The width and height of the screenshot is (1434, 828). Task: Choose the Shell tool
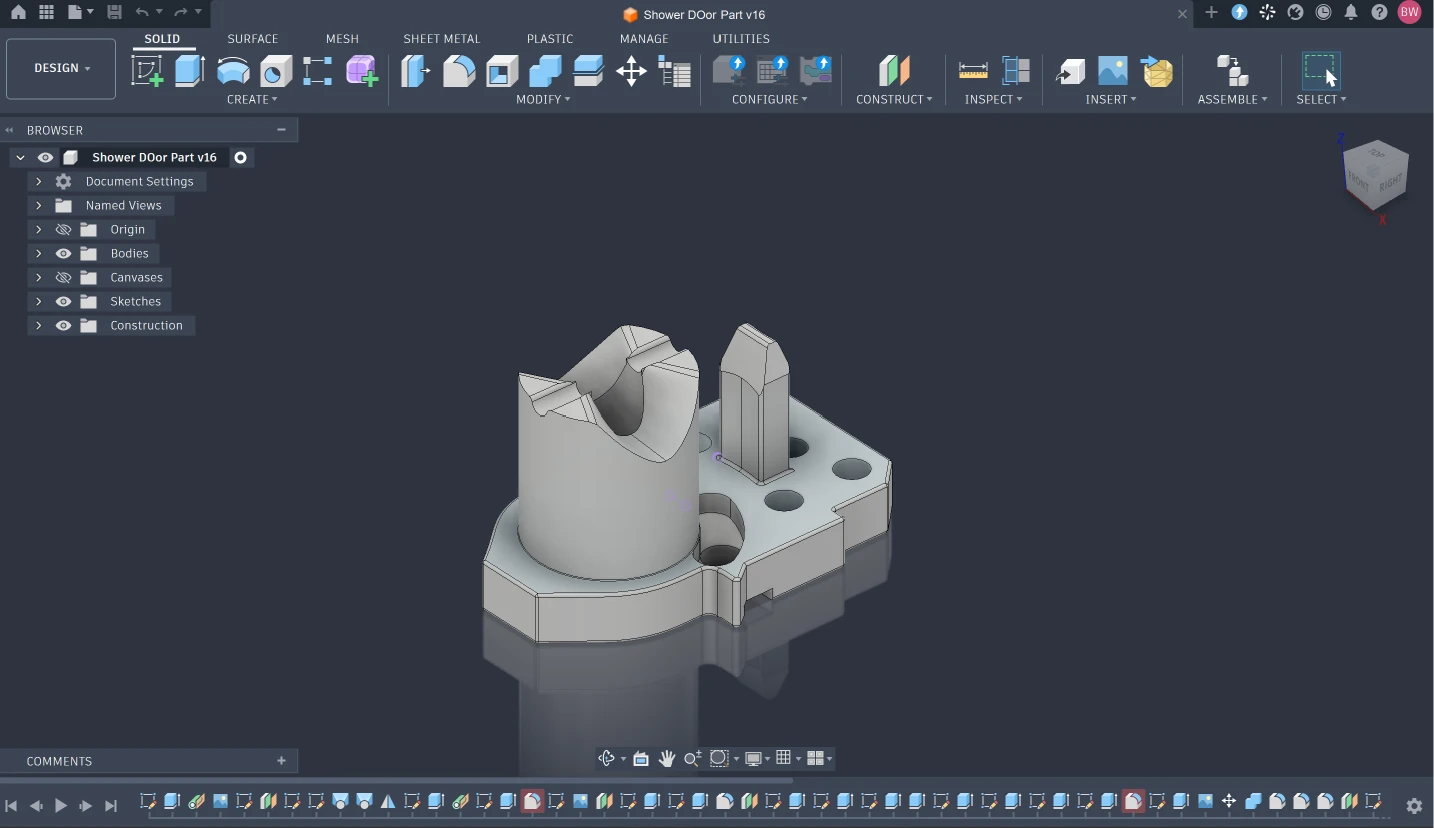click(502, 71)
